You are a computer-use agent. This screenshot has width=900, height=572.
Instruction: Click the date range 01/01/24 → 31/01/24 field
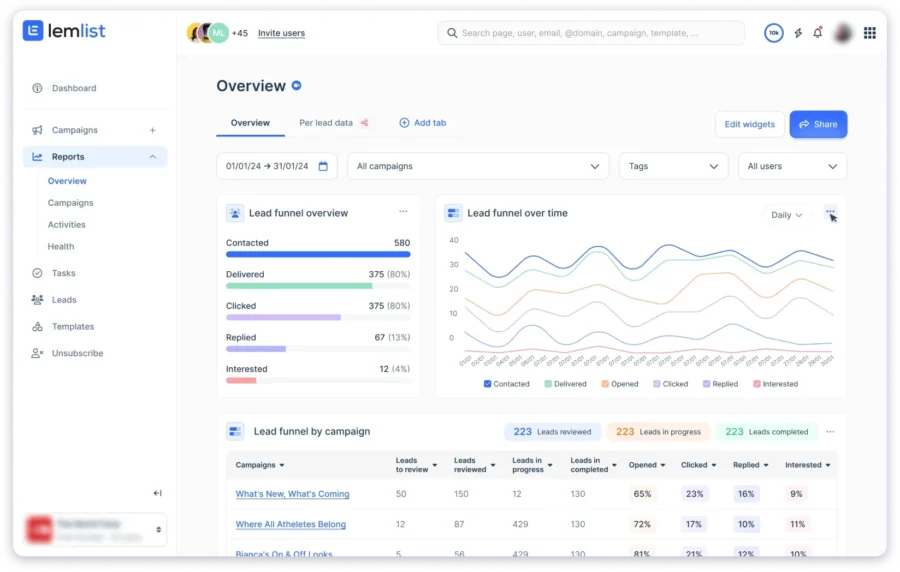tap(277, 166)
